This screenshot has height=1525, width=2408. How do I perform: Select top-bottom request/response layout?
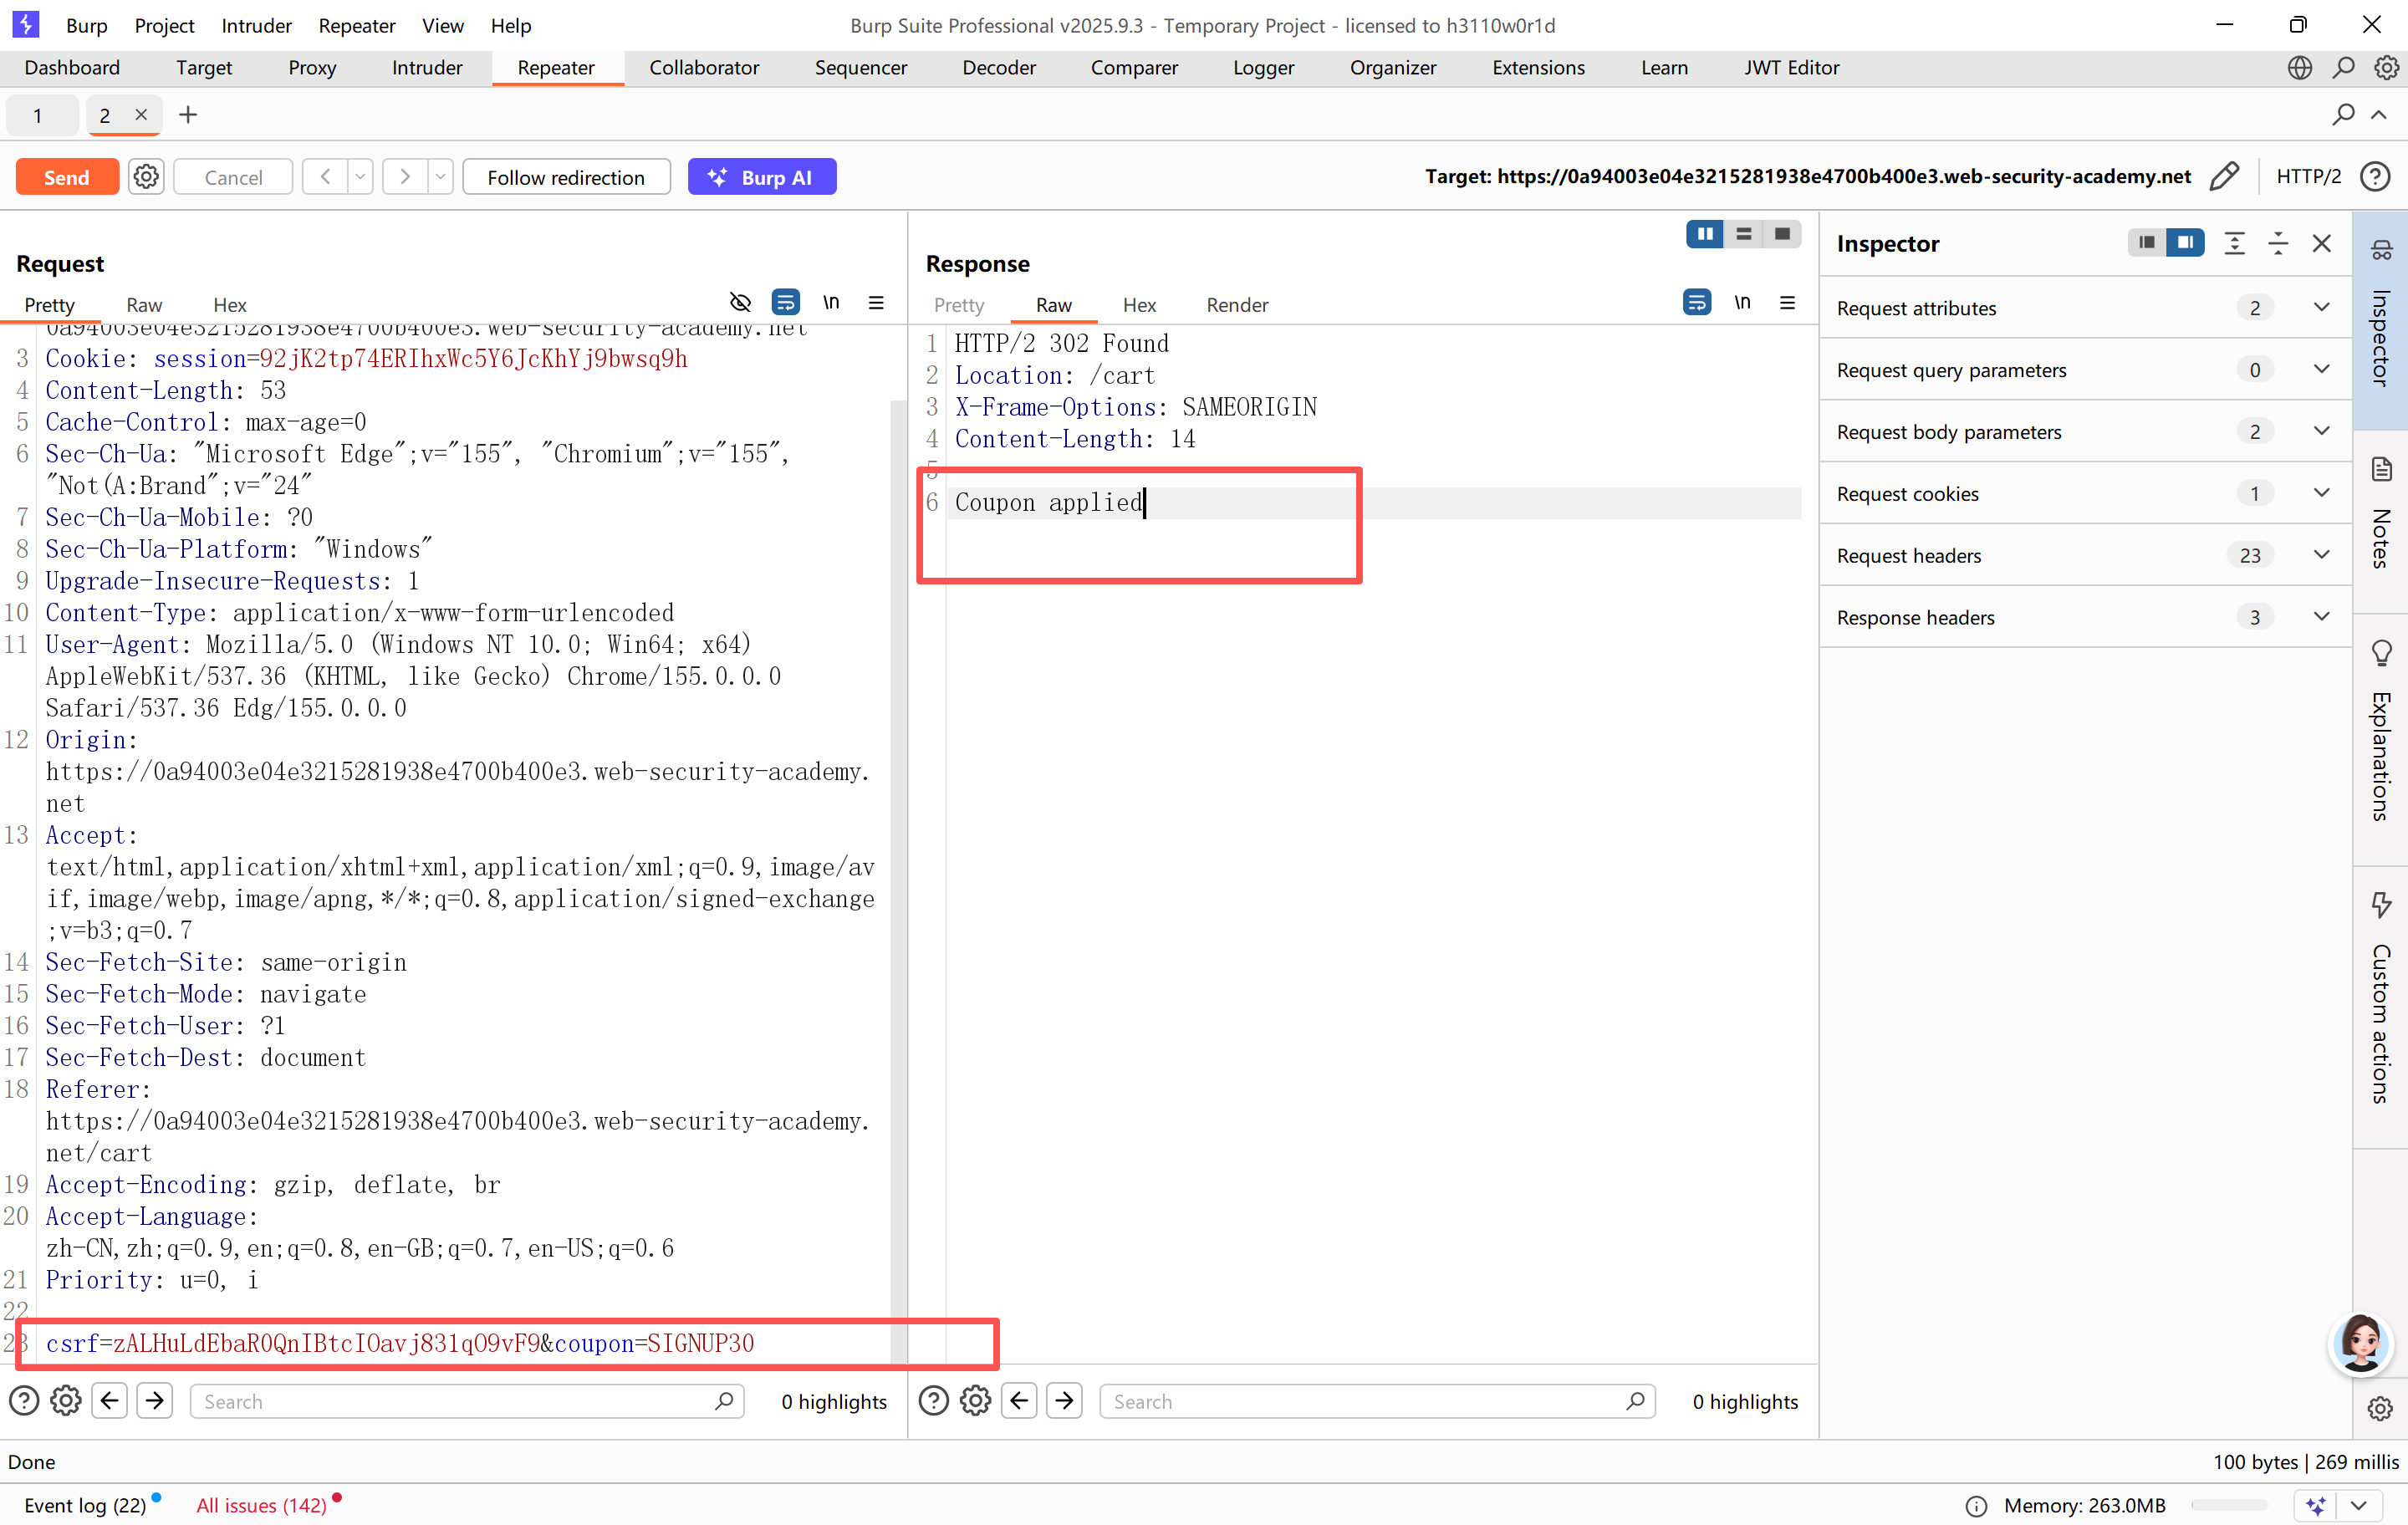1744,234
